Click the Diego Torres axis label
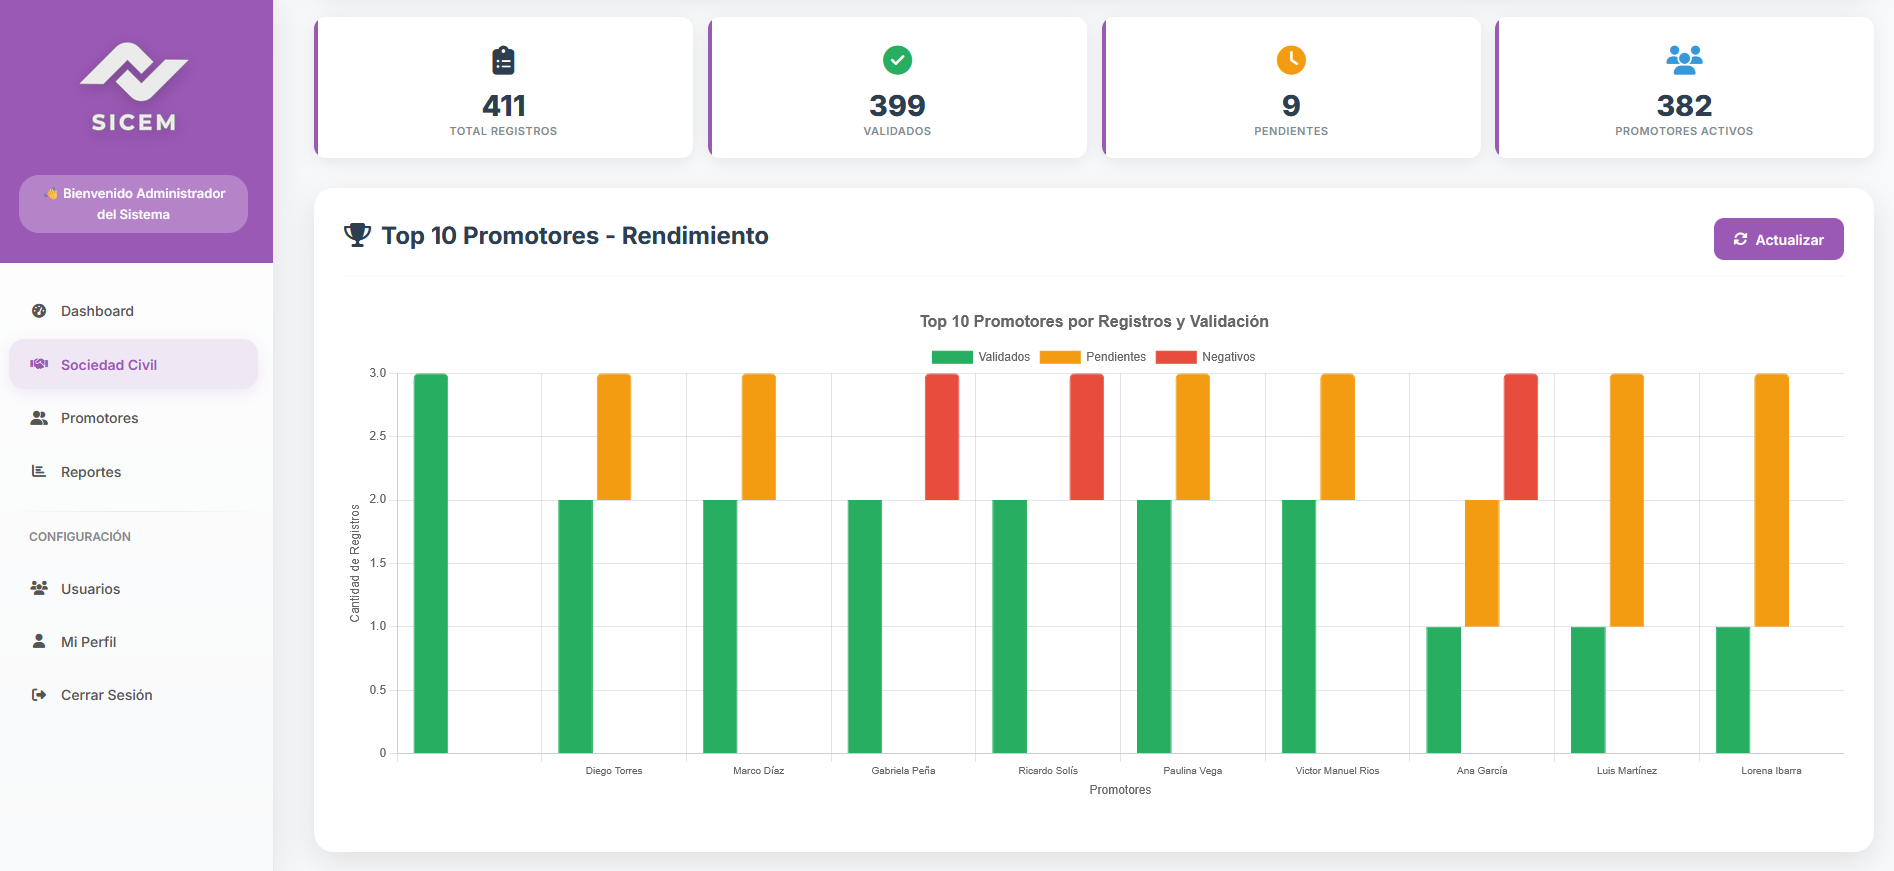This screenshot has height=871, width=1894. click(614, 771)
